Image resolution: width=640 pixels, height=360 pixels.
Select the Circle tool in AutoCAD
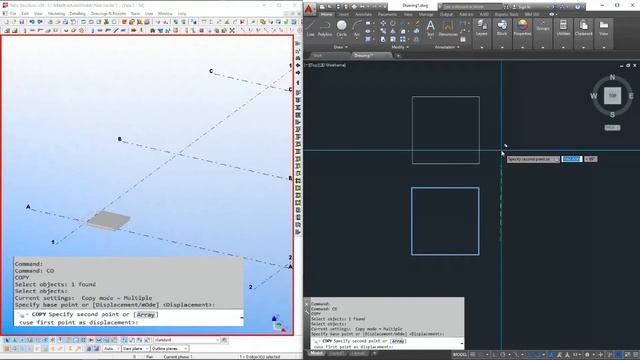[x=342, y=29]
